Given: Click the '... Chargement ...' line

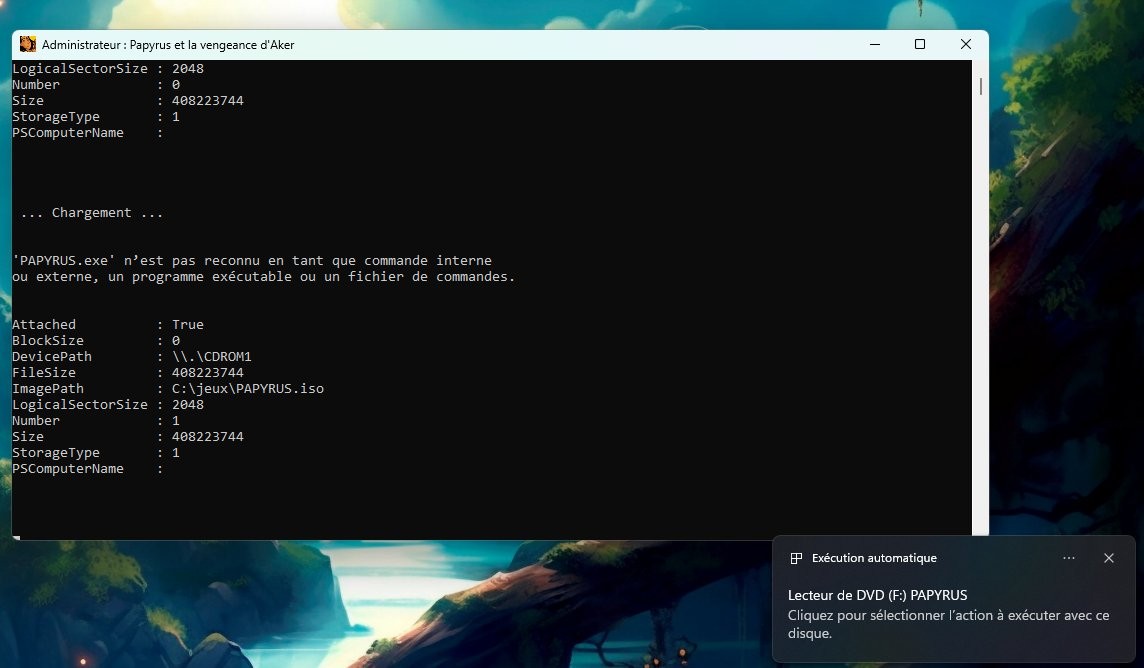Looking at the screenshot, I should click(x=92, y=212).
